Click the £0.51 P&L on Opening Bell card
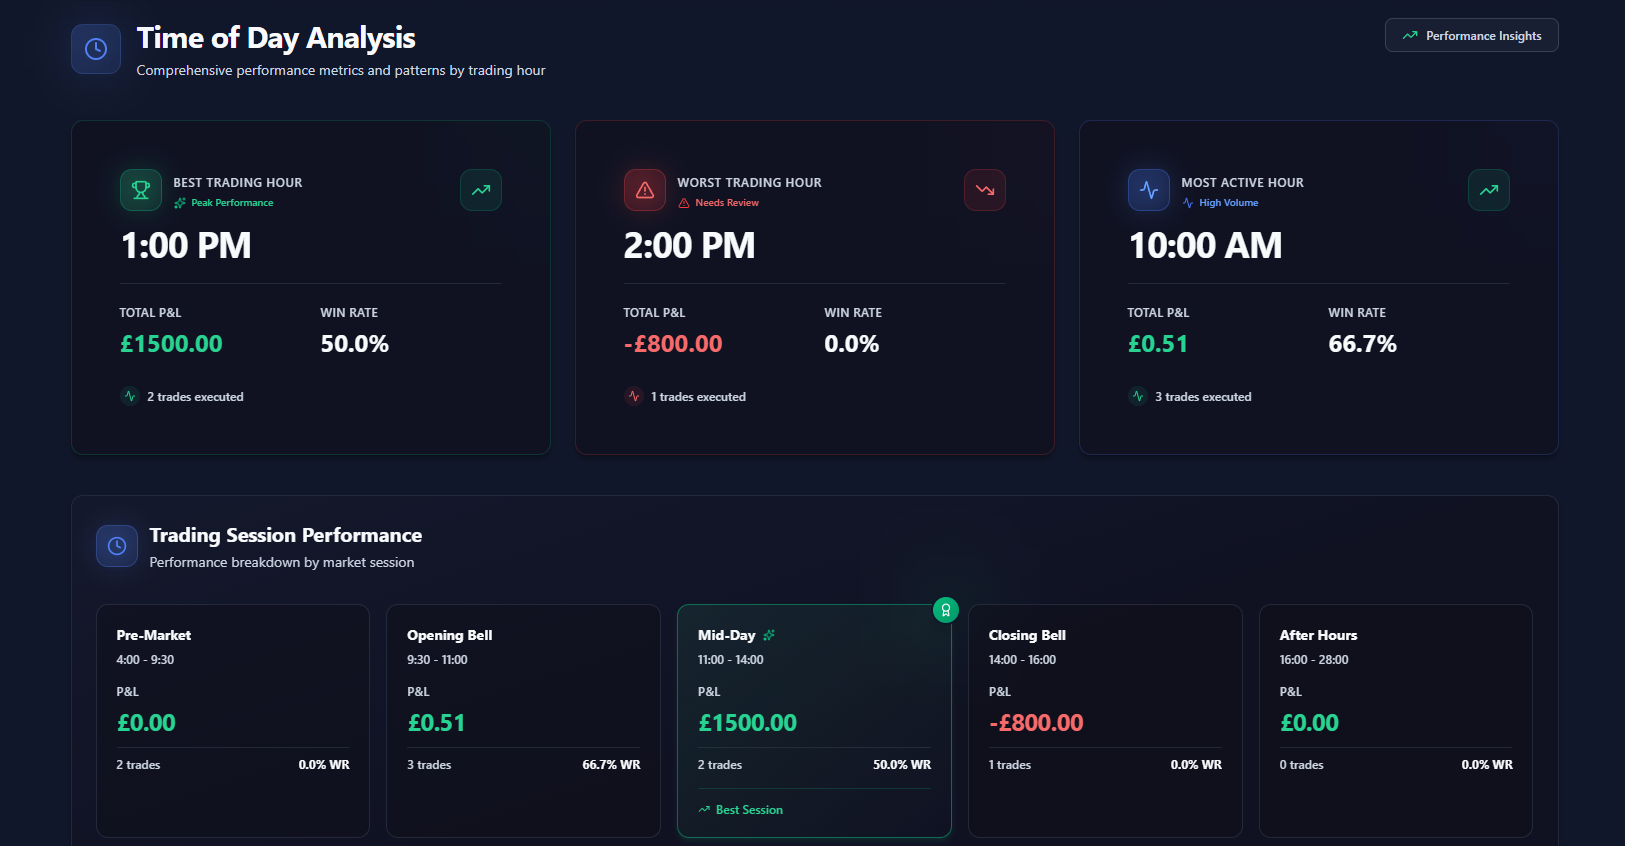 (436, 723)
